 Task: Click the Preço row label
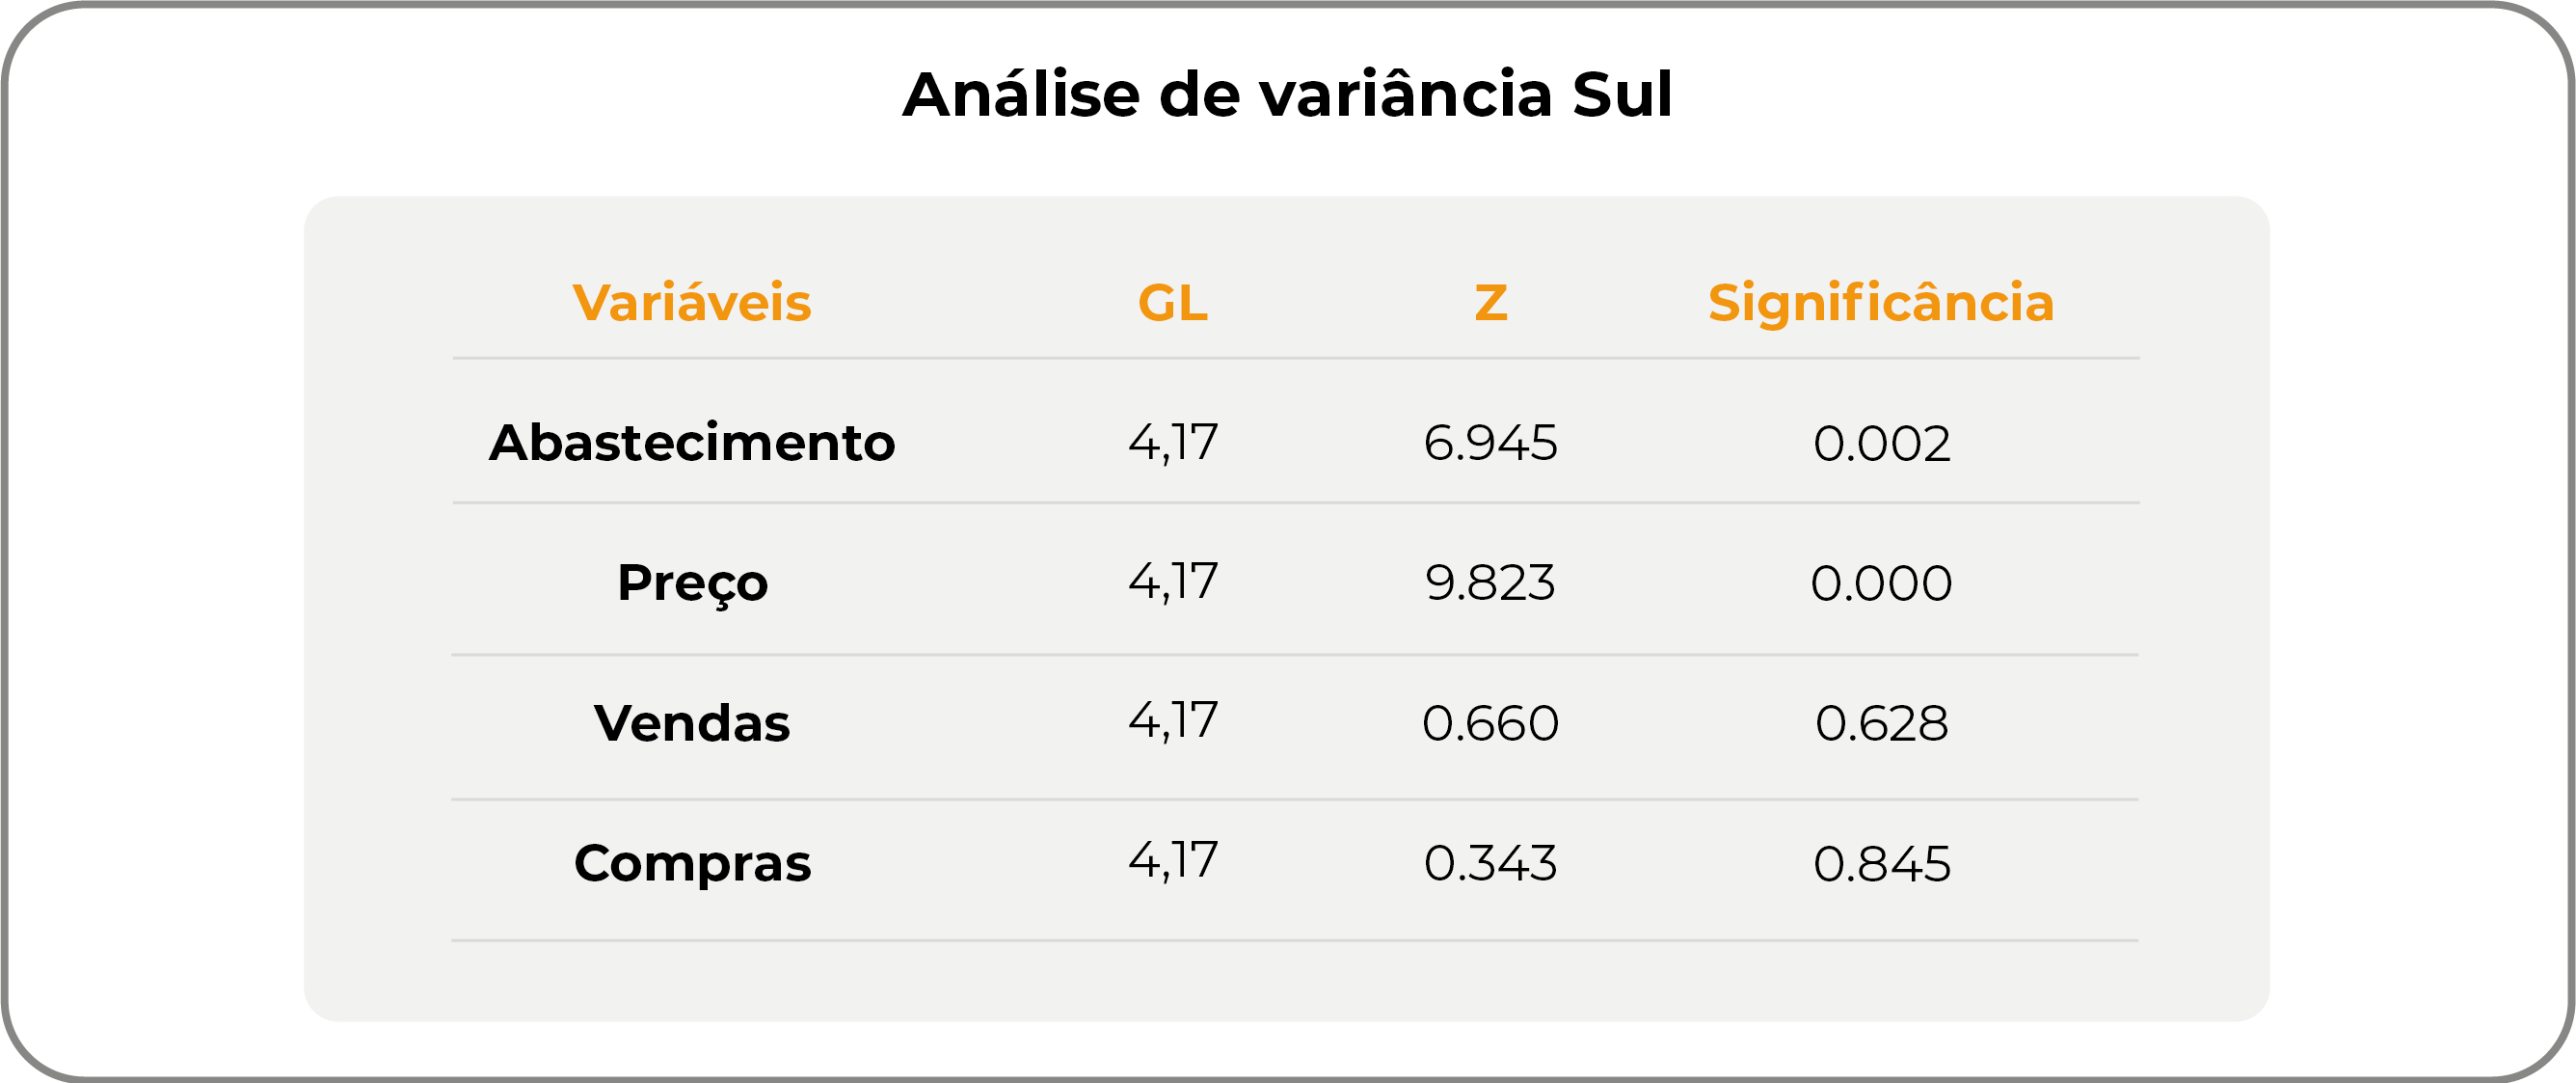[x=691, y=583]
